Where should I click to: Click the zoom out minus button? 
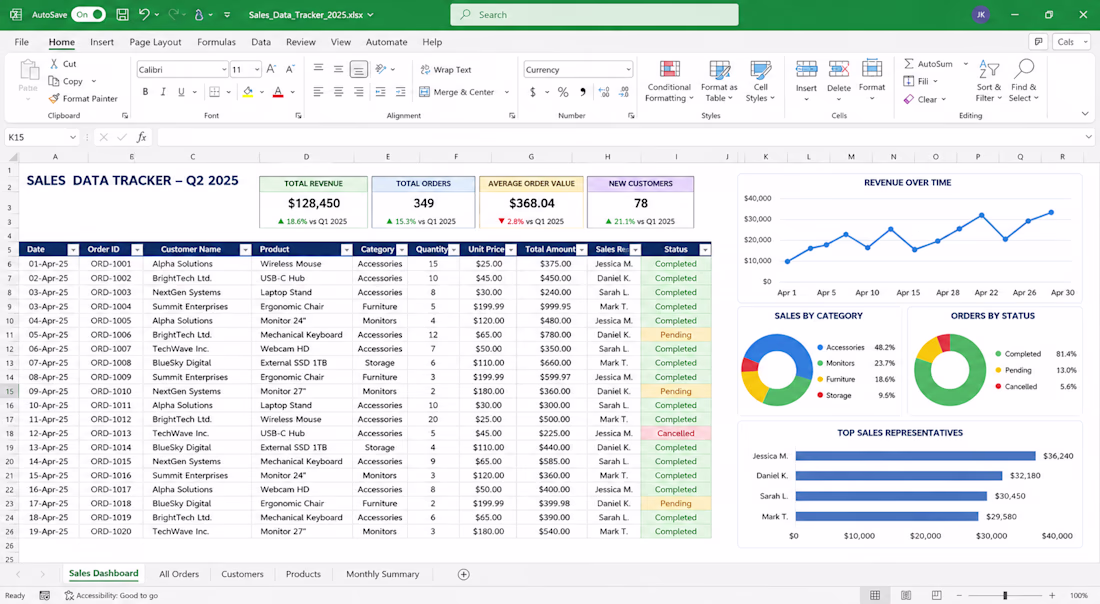(959, 595)
